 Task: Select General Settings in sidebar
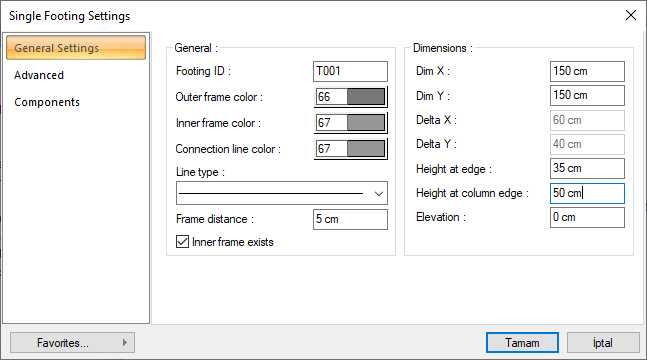76,47
